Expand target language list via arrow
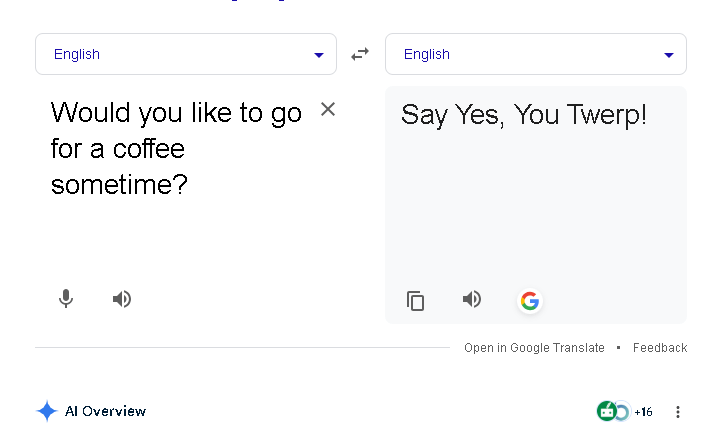The width and height of the screenshot is (721, 433). (669, 55)
